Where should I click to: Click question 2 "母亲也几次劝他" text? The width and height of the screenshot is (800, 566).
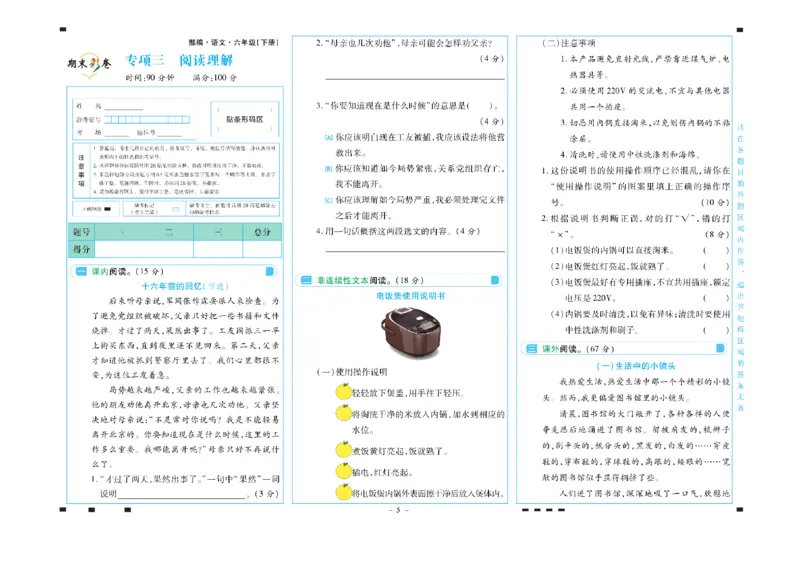point(404,43)
